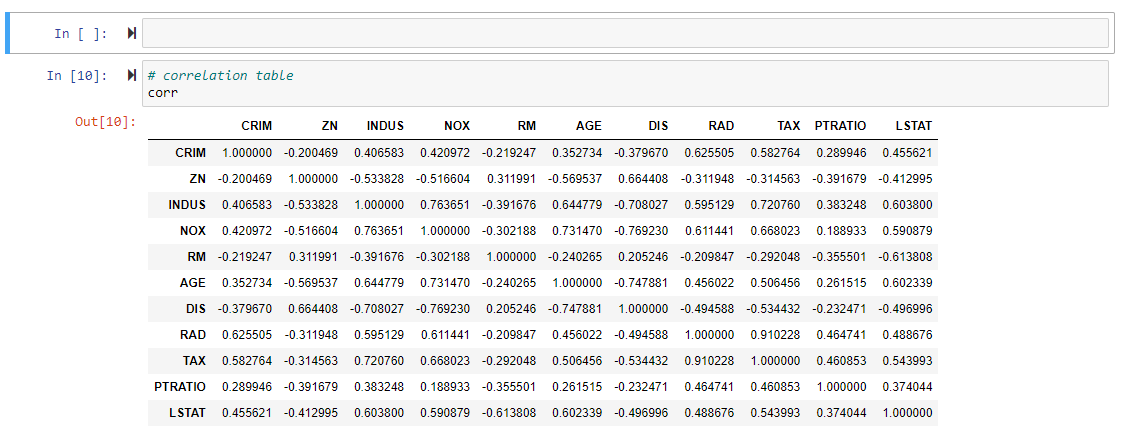Click the TAX column header

pyautogui.click(x=789, y=125)
